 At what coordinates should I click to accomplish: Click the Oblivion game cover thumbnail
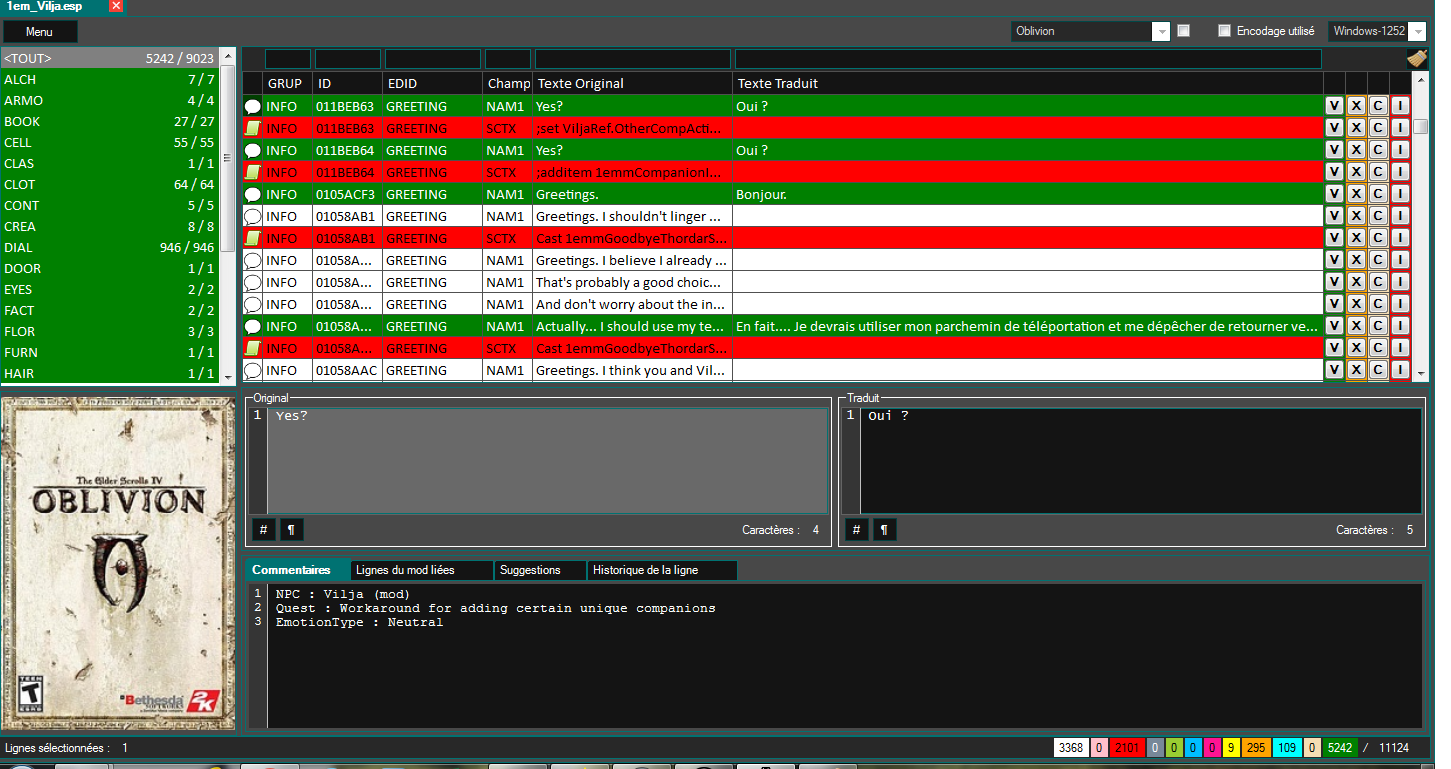pos(119,564)
